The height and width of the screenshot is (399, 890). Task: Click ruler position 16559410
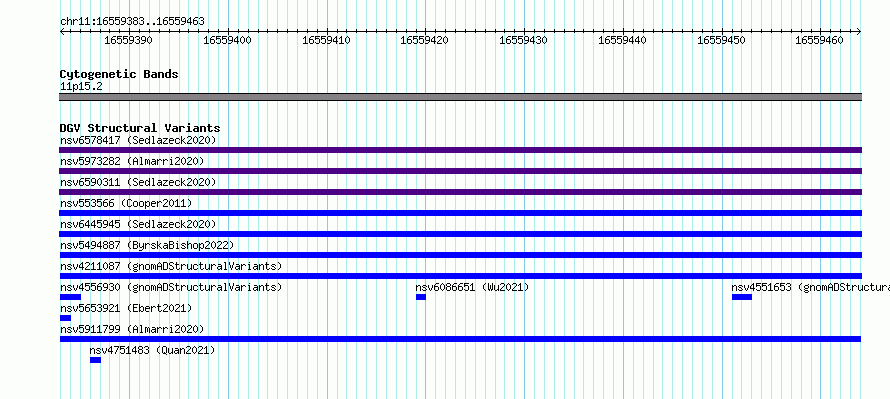coord(326,40)
